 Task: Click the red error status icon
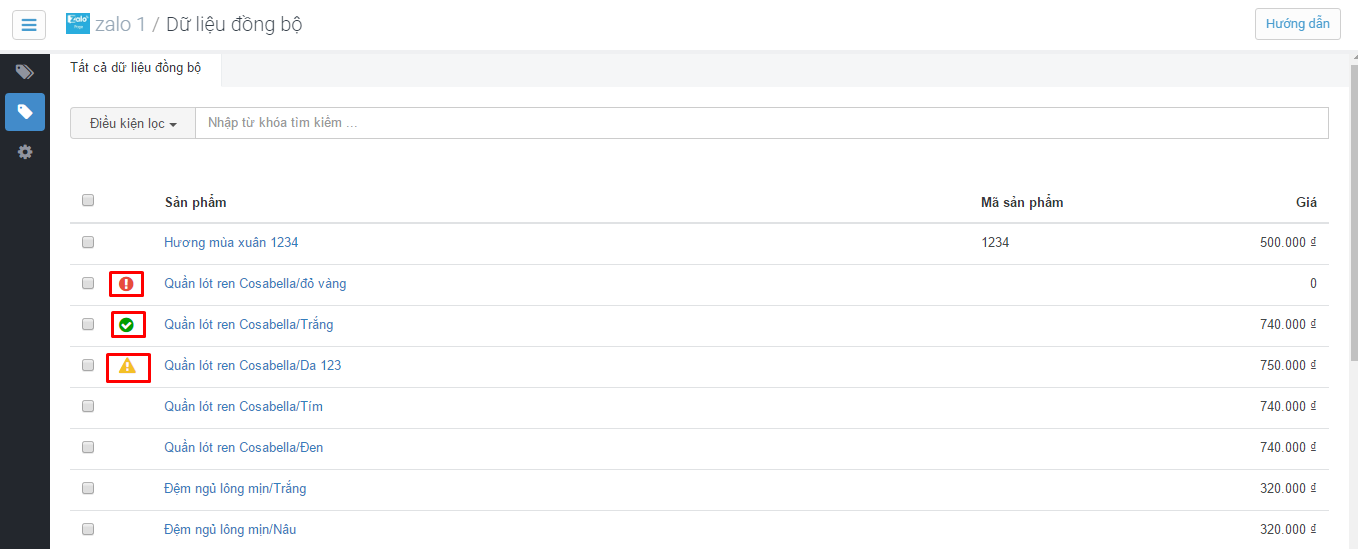(126, 284)
